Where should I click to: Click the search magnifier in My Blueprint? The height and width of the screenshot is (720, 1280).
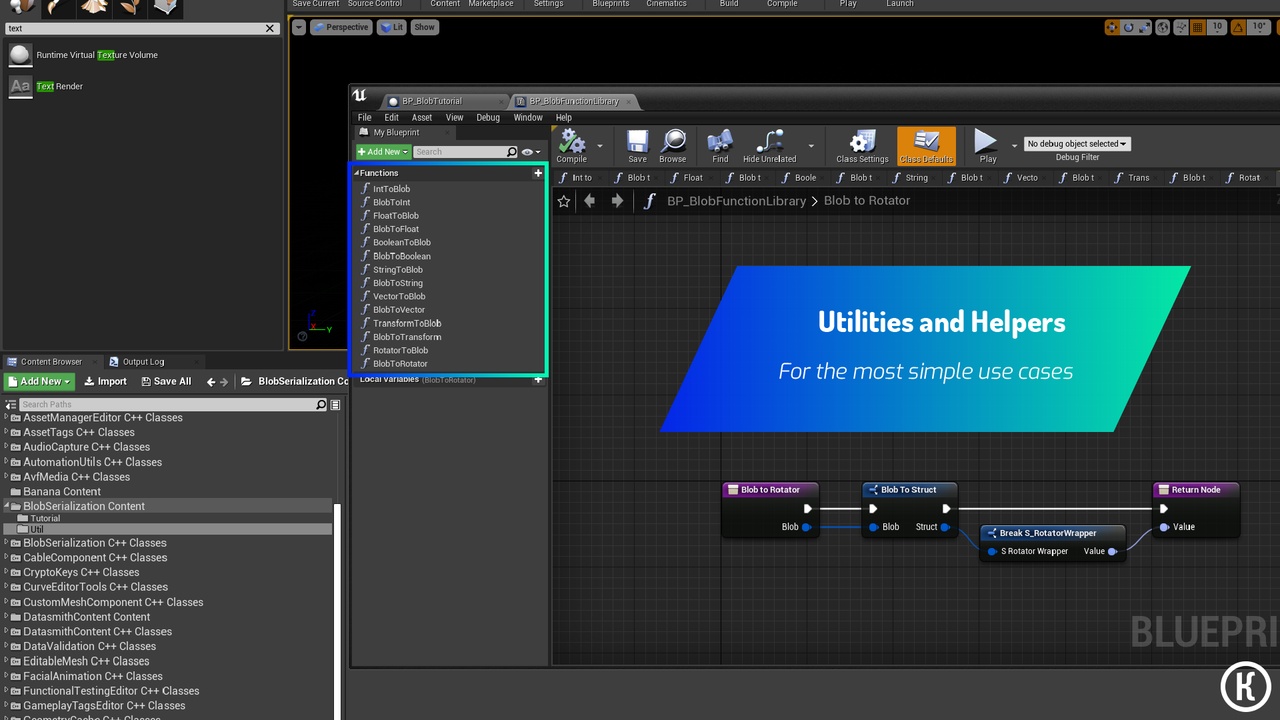512,152
